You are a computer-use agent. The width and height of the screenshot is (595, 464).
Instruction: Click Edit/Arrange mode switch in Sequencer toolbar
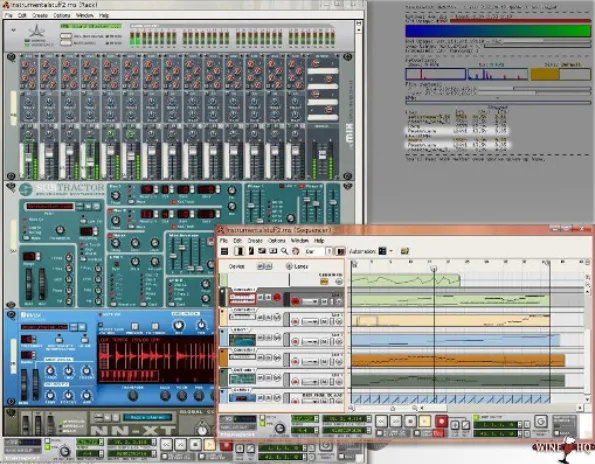pyautogui.click(x=224, y=251)
